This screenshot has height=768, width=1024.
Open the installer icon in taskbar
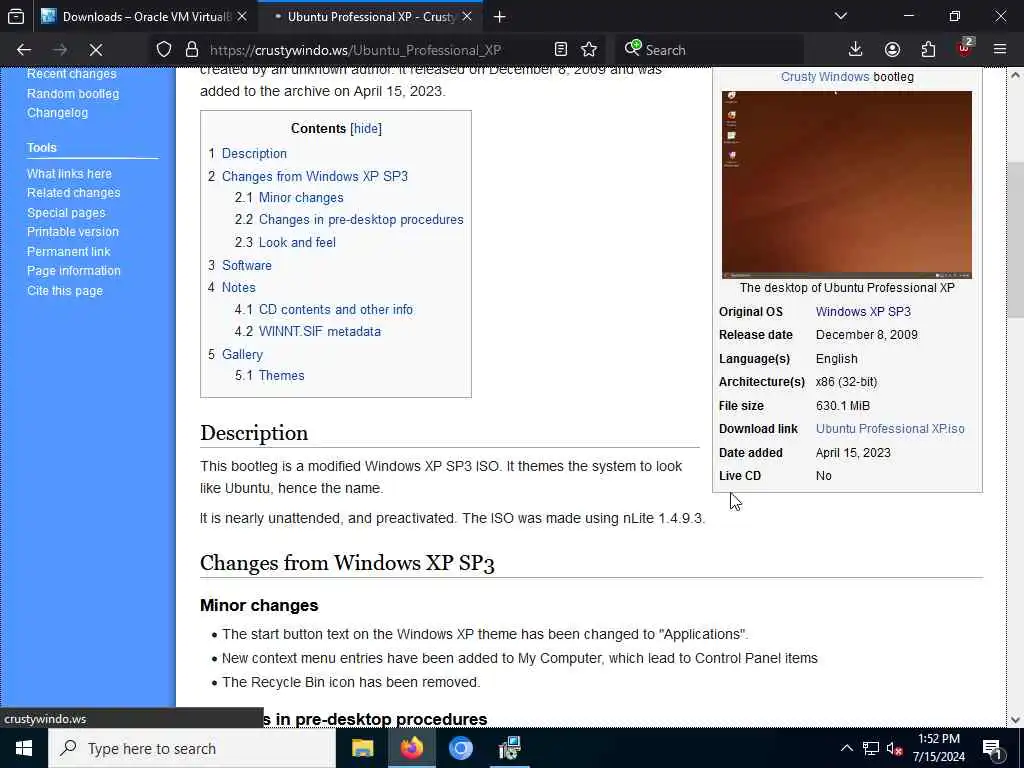coord(509,748)
